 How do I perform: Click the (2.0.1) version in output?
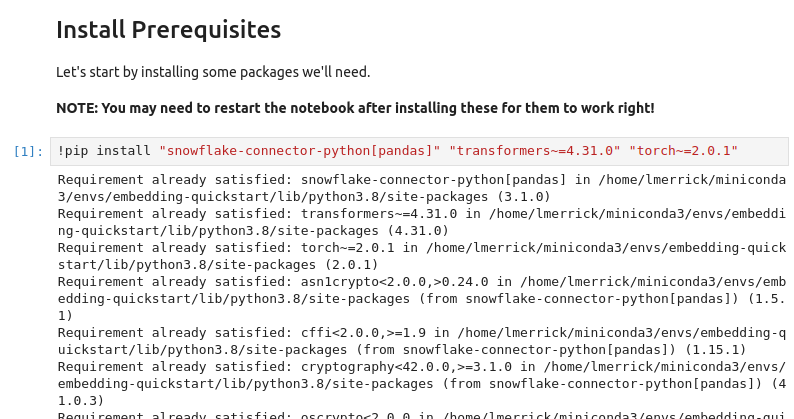[350, 265]
